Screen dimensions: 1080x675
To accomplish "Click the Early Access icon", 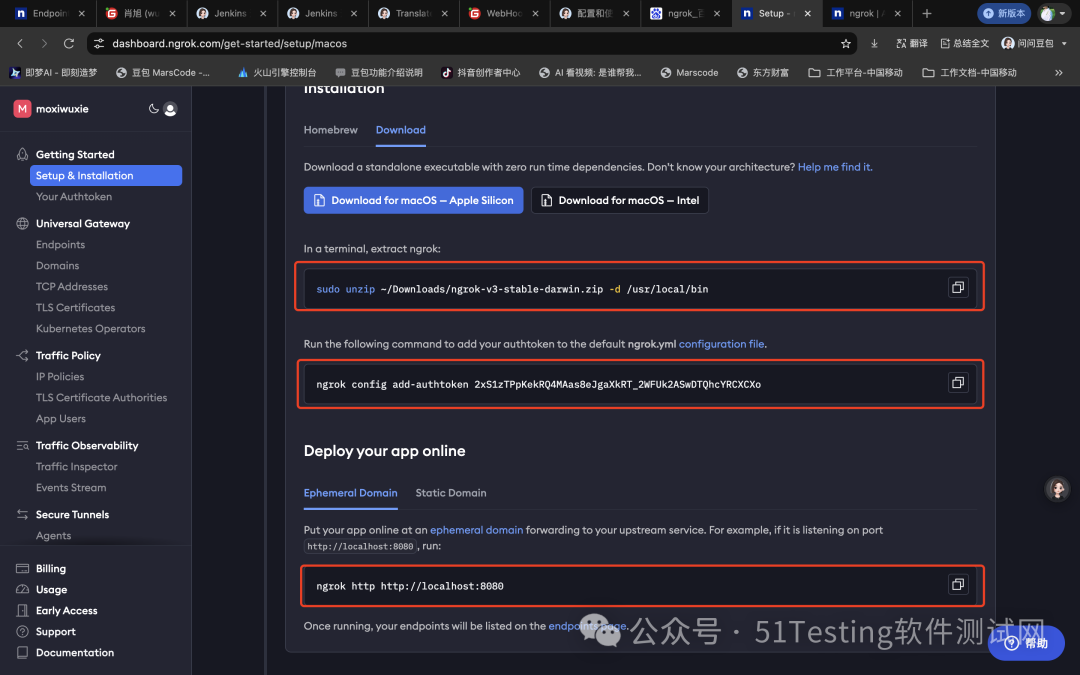I will [x=22, y=610].
